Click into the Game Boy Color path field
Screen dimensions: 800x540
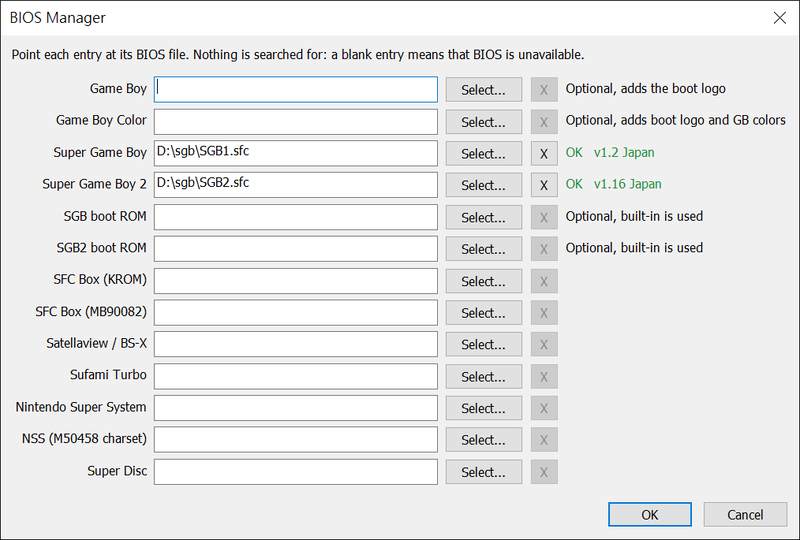296,121
